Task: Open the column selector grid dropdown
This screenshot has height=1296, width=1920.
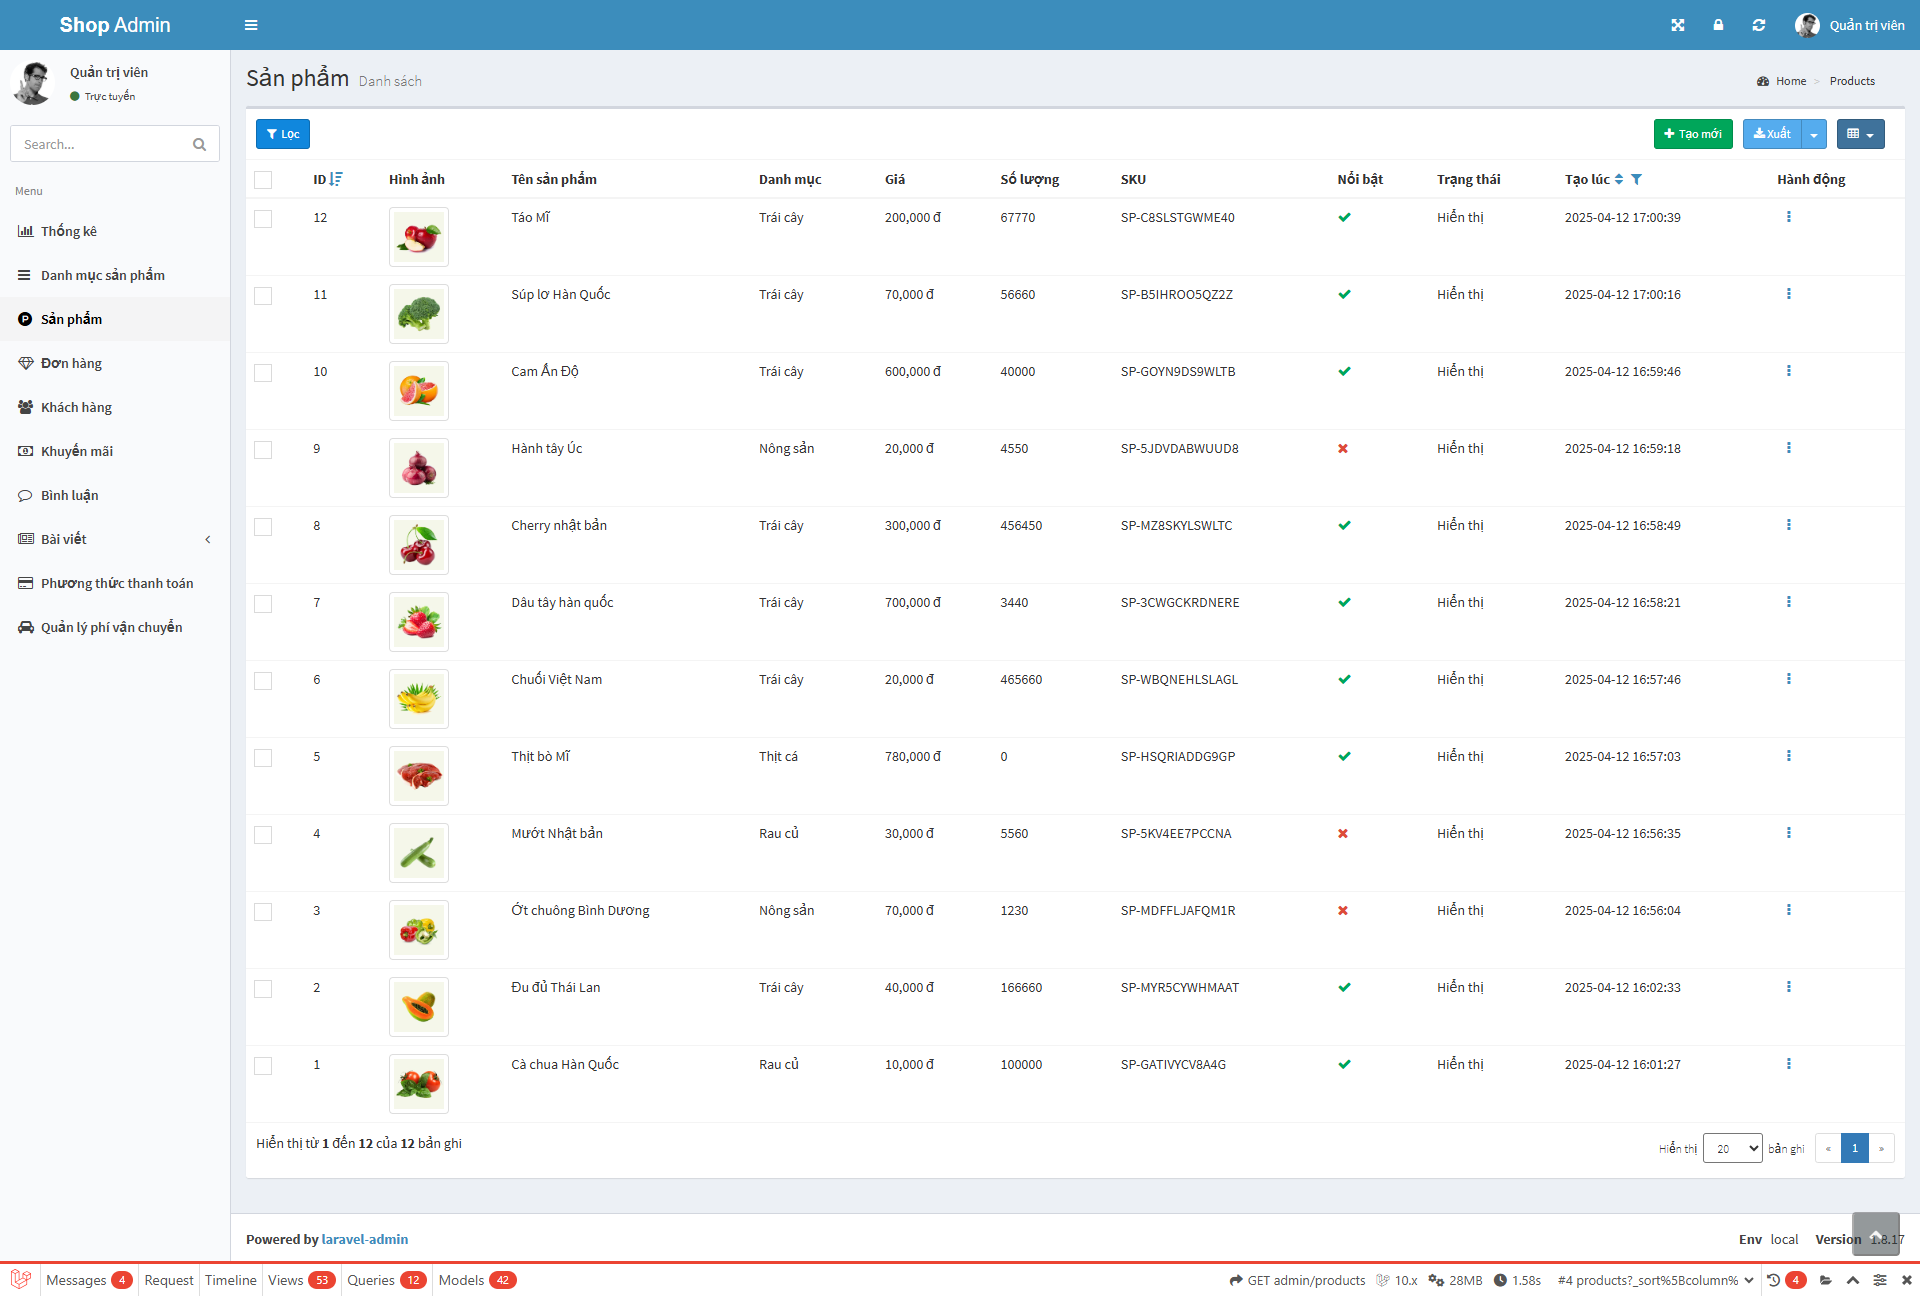Action: tap(1860, 134)
